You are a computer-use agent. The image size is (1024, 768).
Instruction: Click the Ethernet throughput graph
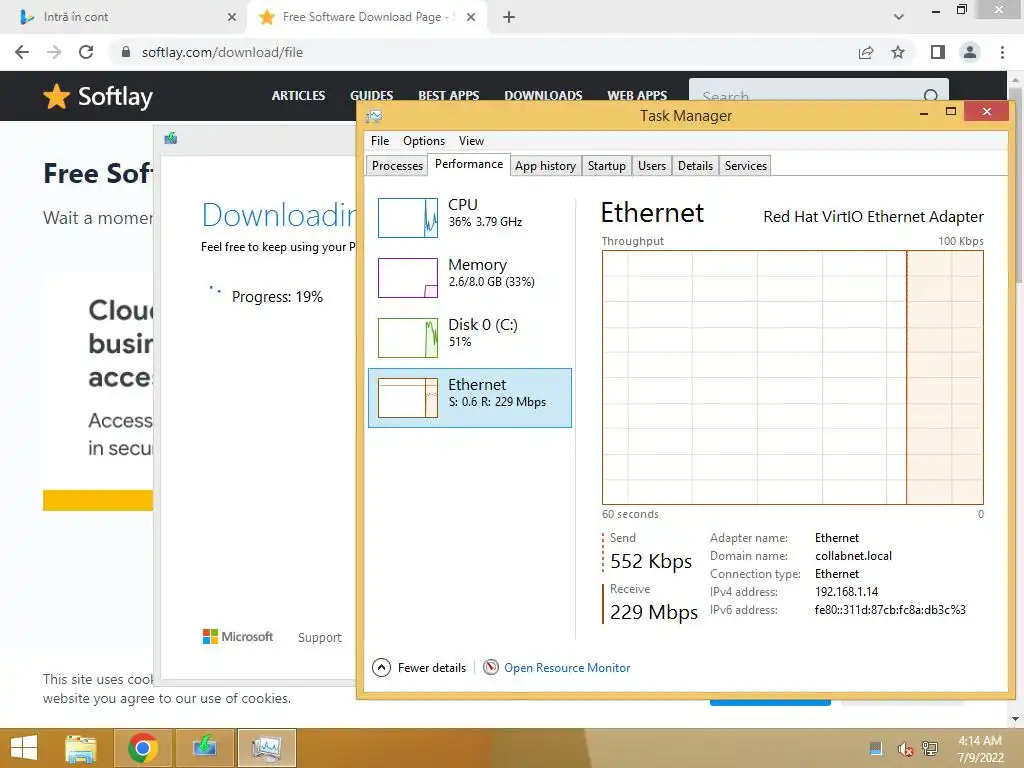click(x=792, y=377)
